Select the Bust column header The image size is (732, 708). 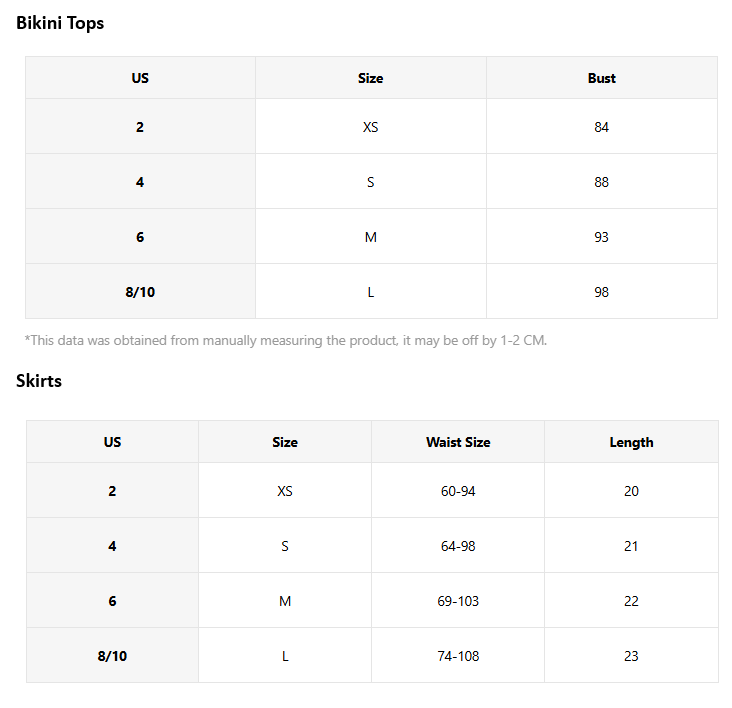pos(602,78)
